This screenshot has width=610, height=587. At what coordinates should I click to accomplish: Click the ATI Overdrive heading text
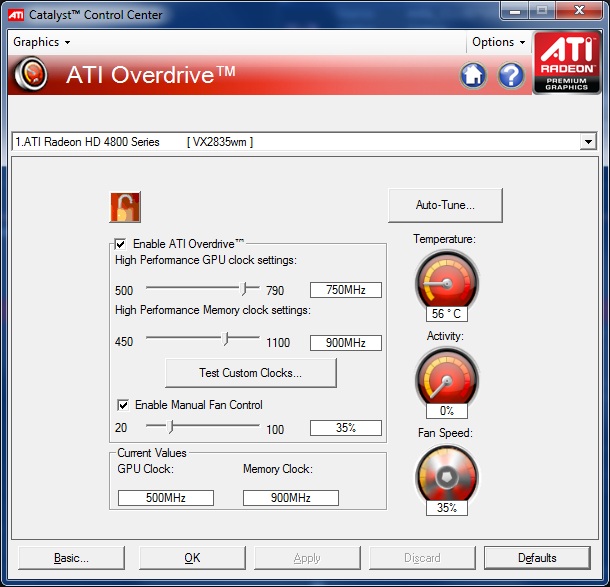click(x=151, y=75)
